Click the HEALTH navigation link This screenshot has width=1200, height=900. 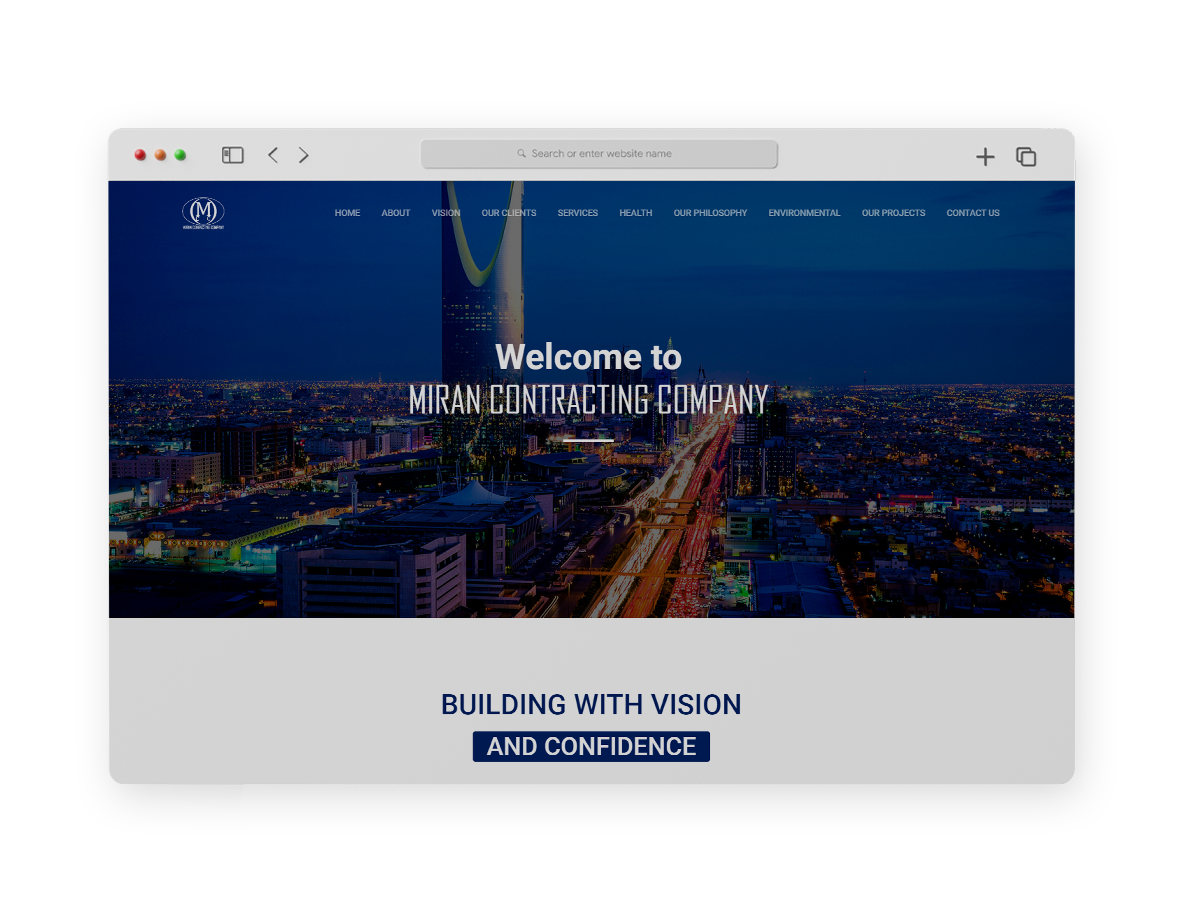tap(636, 213)
